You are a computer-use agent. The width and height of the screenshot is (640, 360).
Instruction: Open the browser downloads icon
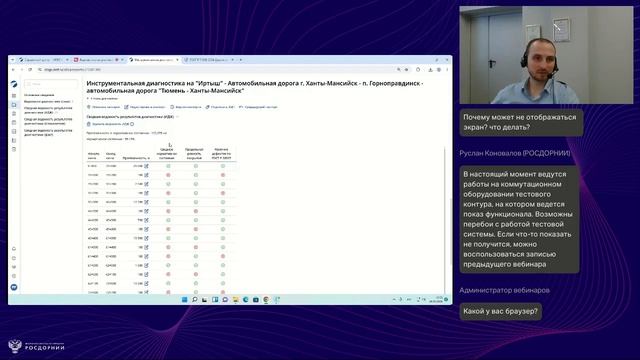[430, 70]
